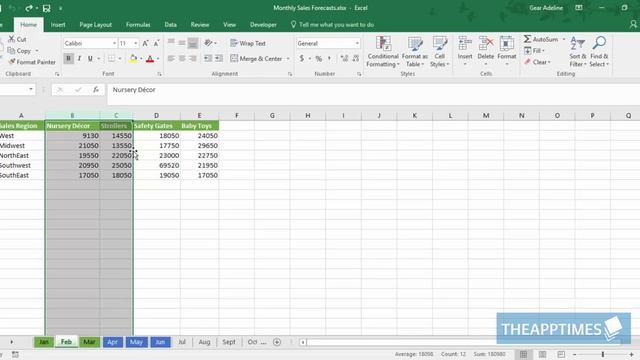Image resolution: width=640 pixels, height=360 pixels.
Task: Toggle Underline formatting
Action: pyautogui.click(x=90, y=58)
